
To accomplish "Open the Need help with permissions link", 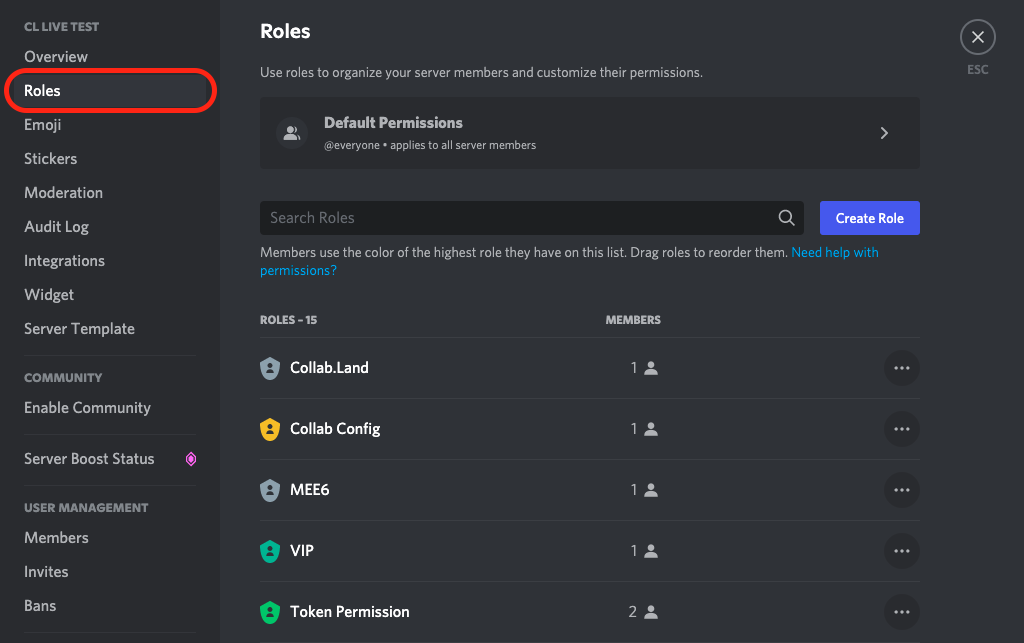I will 835,252.
